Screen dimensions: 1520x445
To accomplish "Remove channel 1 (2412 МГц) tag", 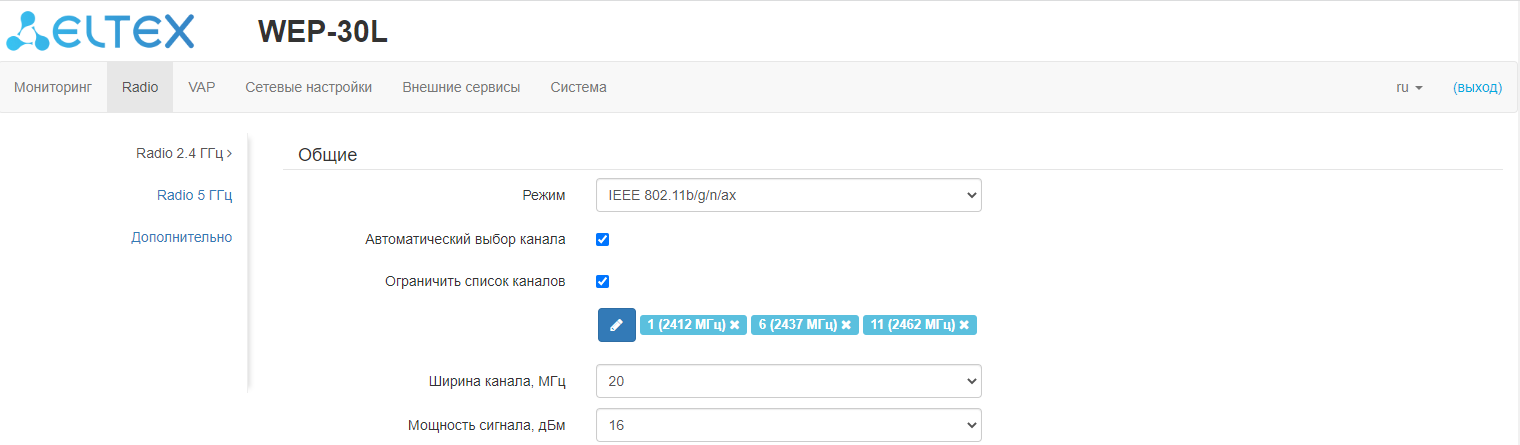I will tap(735, 325).
